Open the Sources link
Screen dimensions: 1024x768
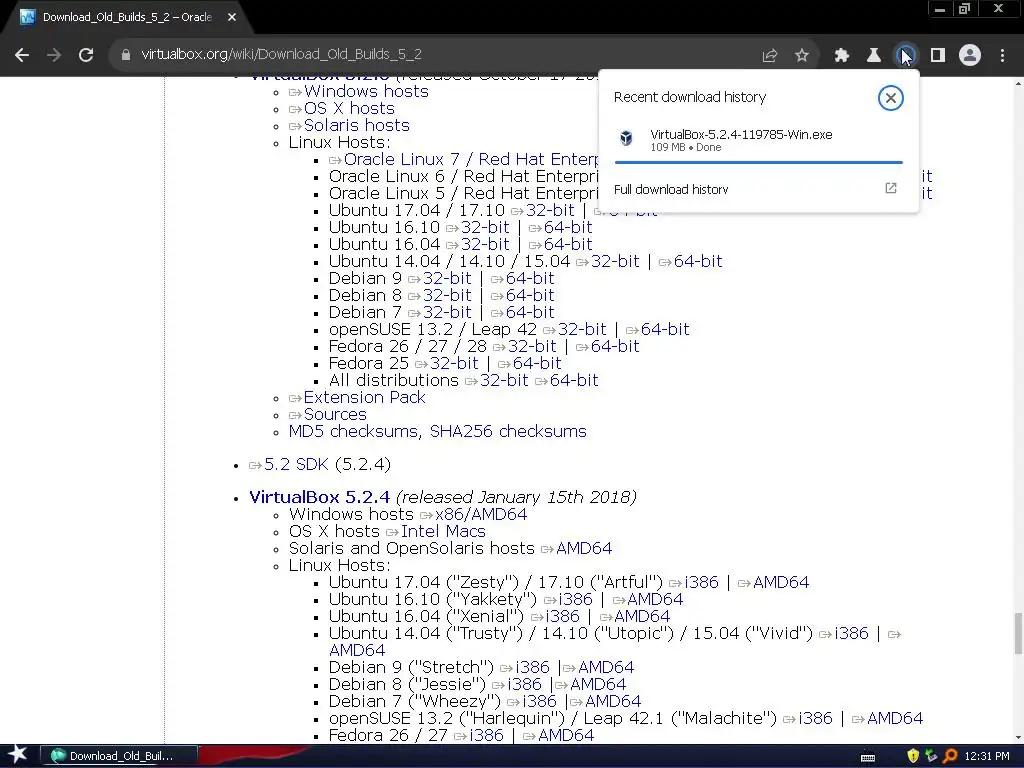(x=335, y=414)
